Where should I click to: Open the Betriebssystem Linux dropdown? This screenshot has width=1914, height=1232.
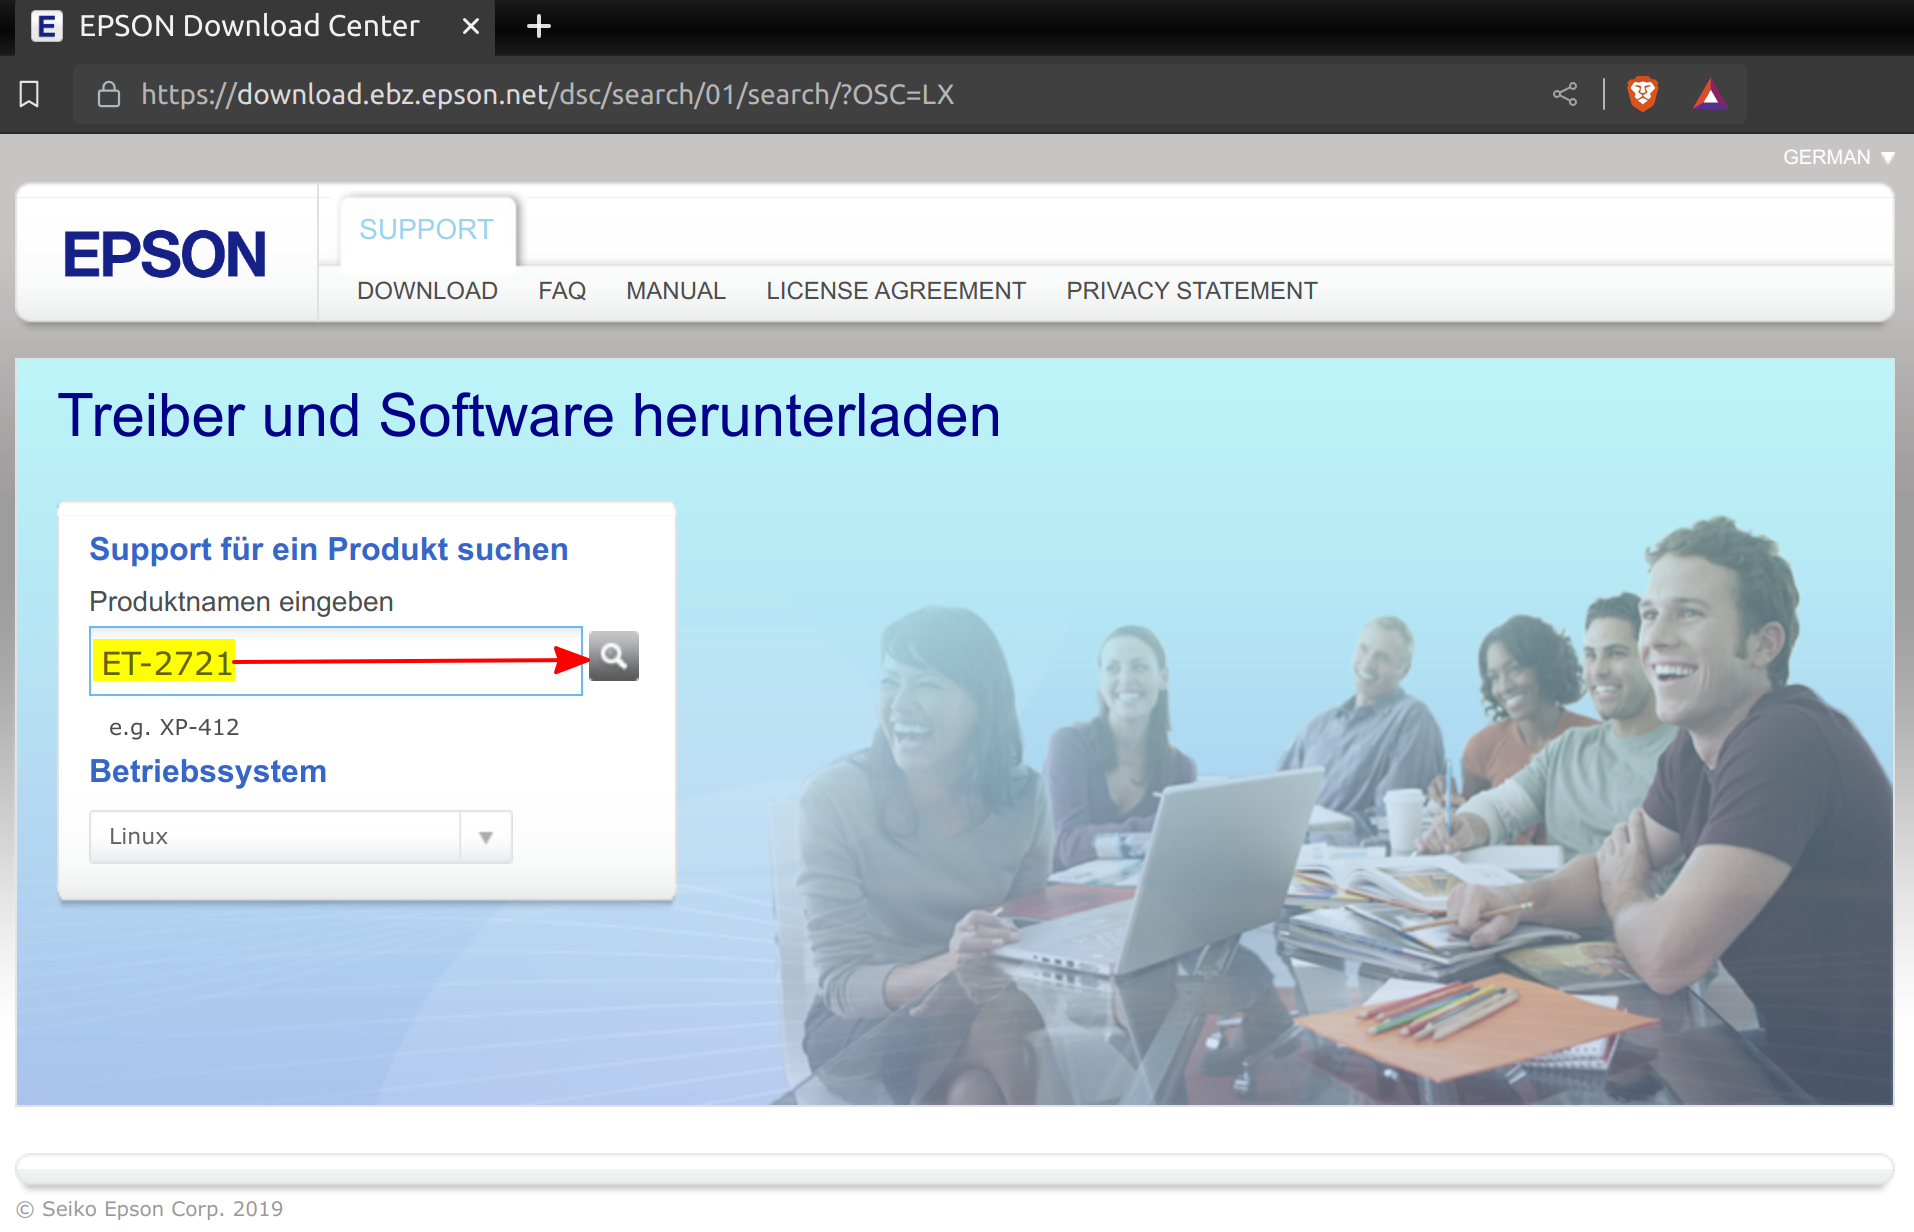(275, 836)
